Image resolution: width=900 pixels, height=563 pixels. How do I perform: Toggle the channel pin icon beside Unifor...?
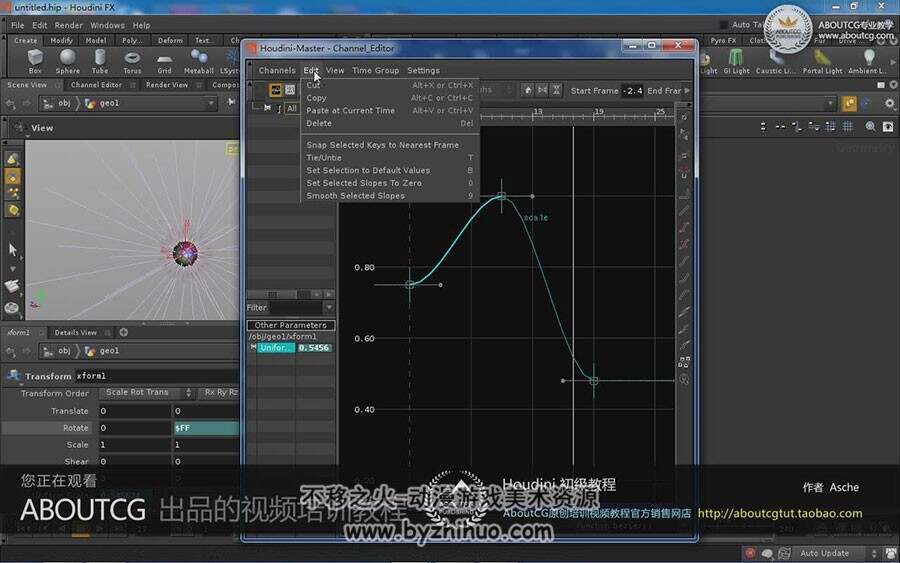(x=253, y=347)
